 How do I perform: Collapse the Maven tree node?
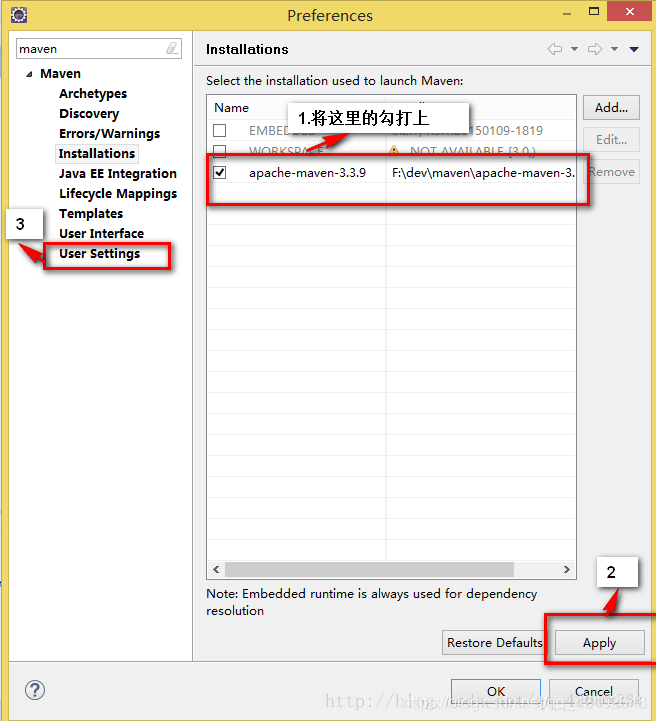[x=29, y=74]
